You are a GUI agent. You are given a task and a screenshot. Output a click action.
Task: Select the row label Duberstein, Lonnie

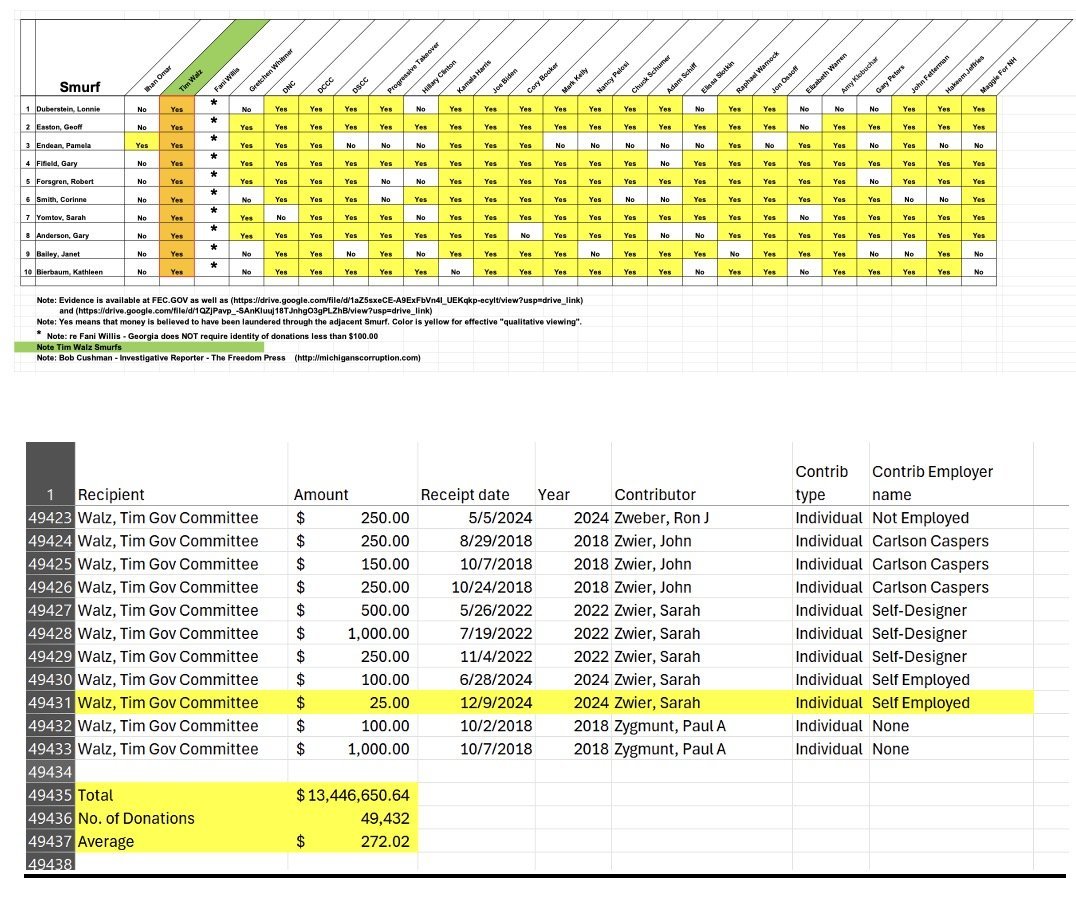pyautogui.click(x=70, y=107)
